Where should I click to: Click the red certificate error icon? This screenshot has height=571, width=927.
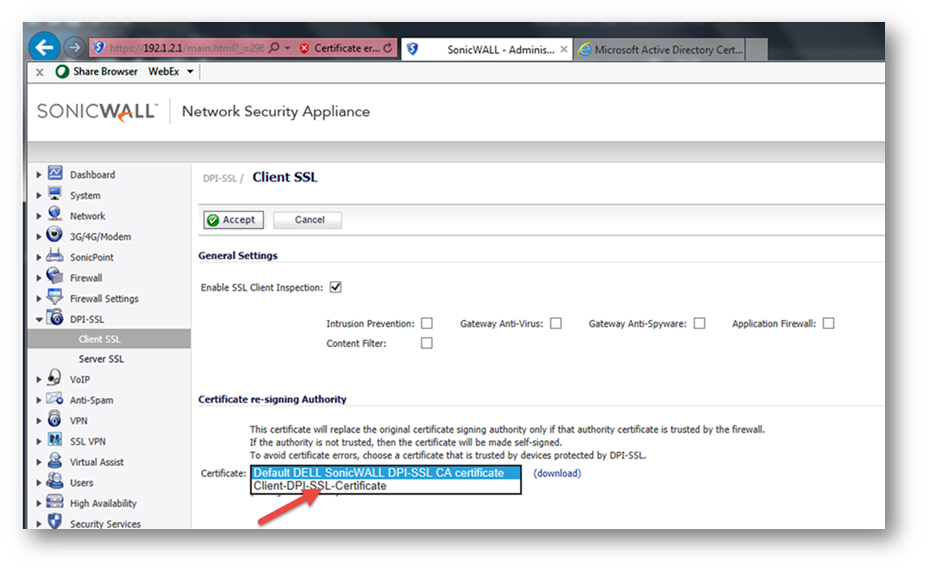304,48
